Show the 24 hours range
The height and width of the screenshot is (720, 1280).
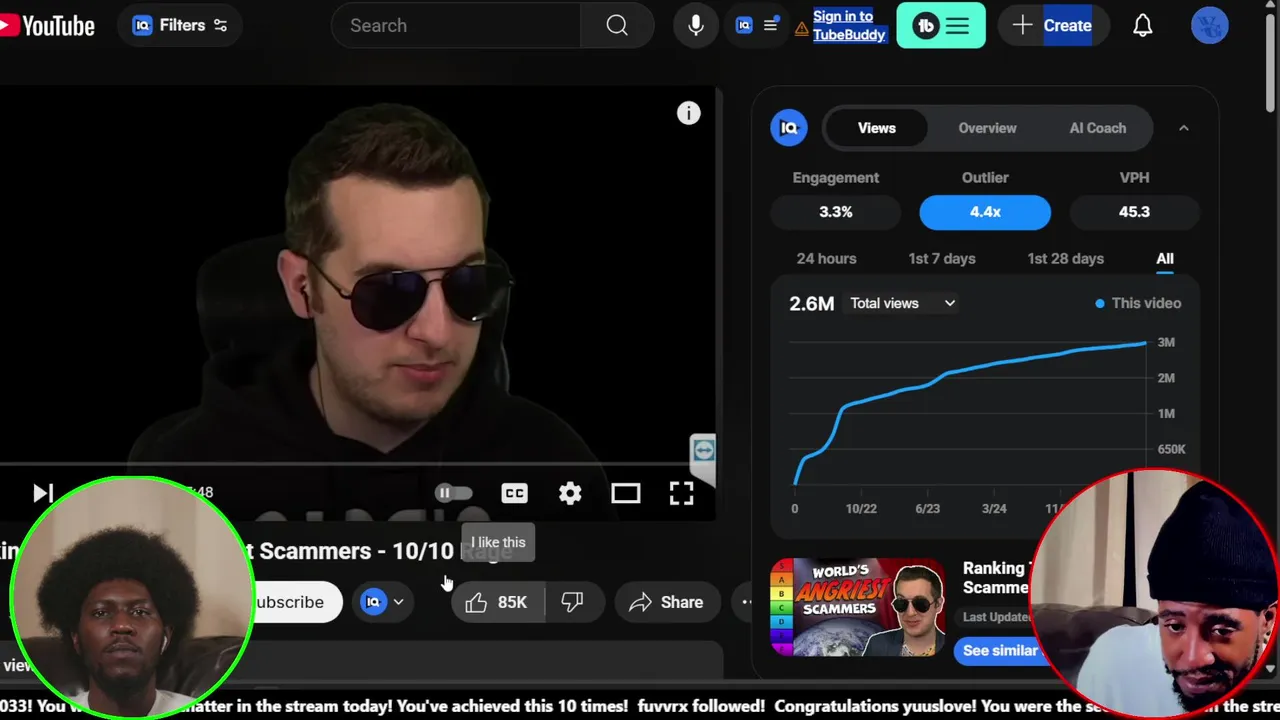tap(826, 258)
